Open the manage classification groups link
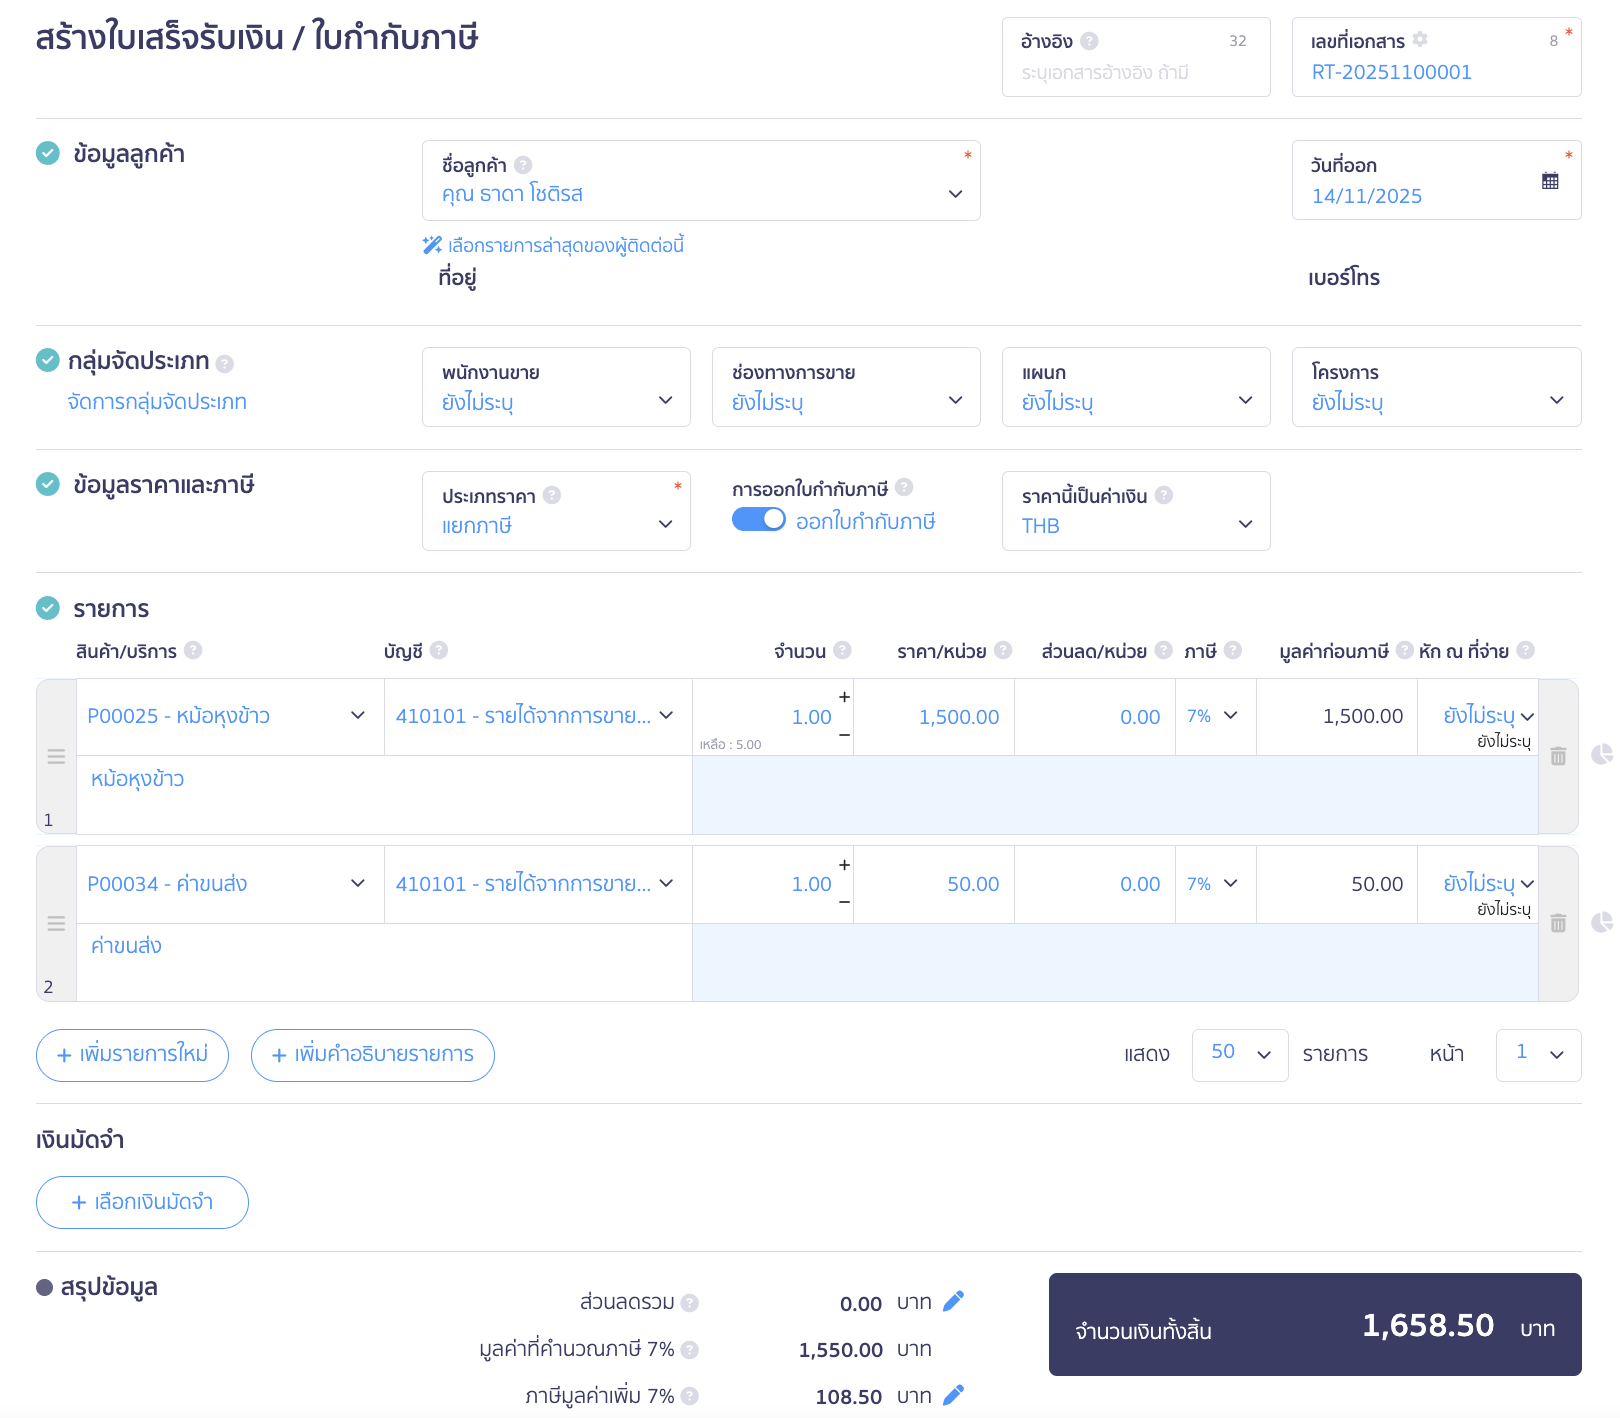Image resolution: width=1620 pixels, height=1418 pixels. tap(157, 402)
